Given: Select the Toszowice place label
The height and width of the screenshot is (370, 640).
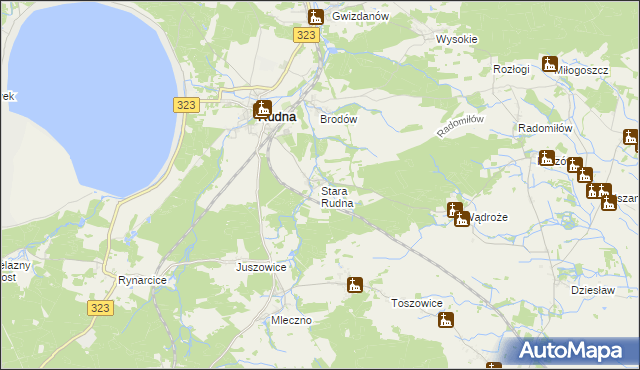Looking at the screenshot, I should point(417,303).
